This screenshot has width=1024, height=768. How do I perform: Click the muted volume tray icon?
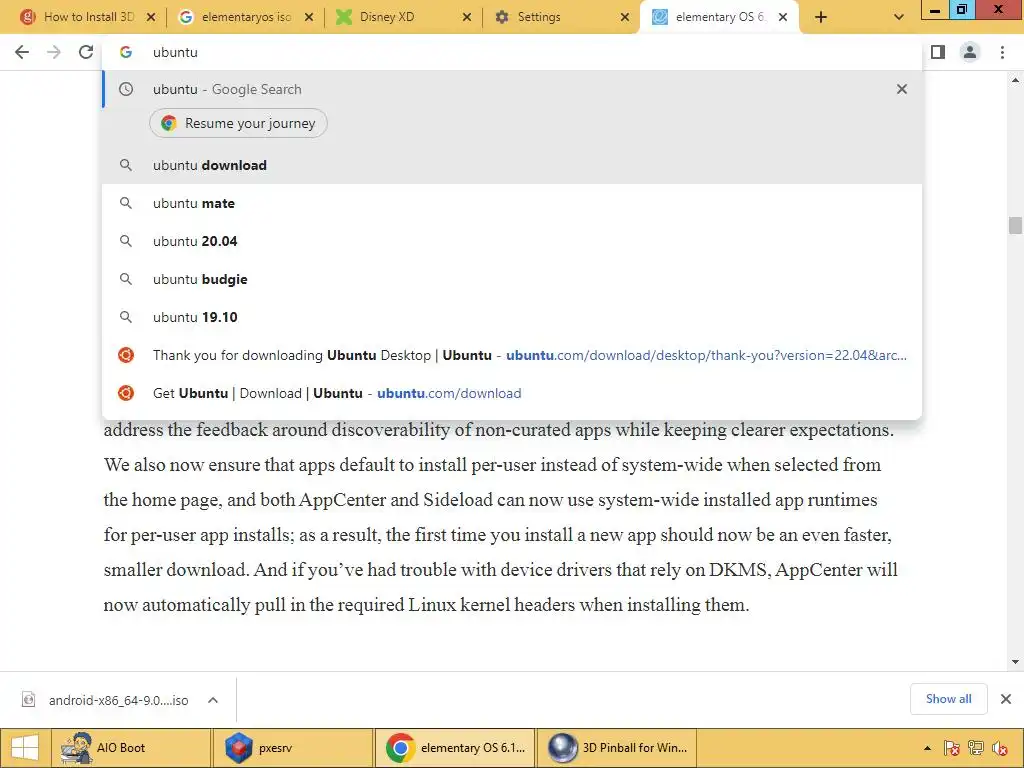tap(1000, 748)
